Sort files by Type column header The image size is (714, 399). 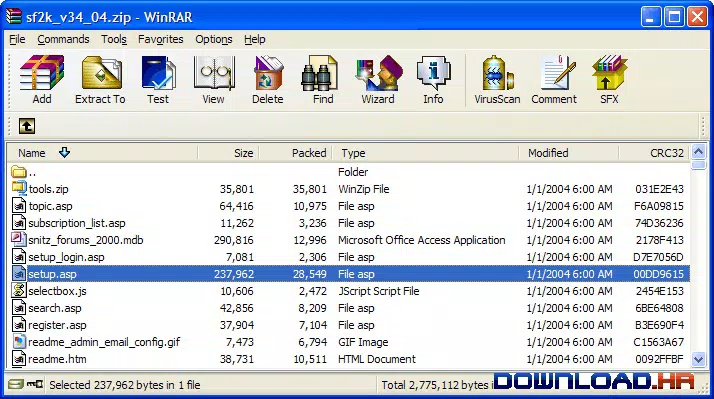(x=425, y=153)
